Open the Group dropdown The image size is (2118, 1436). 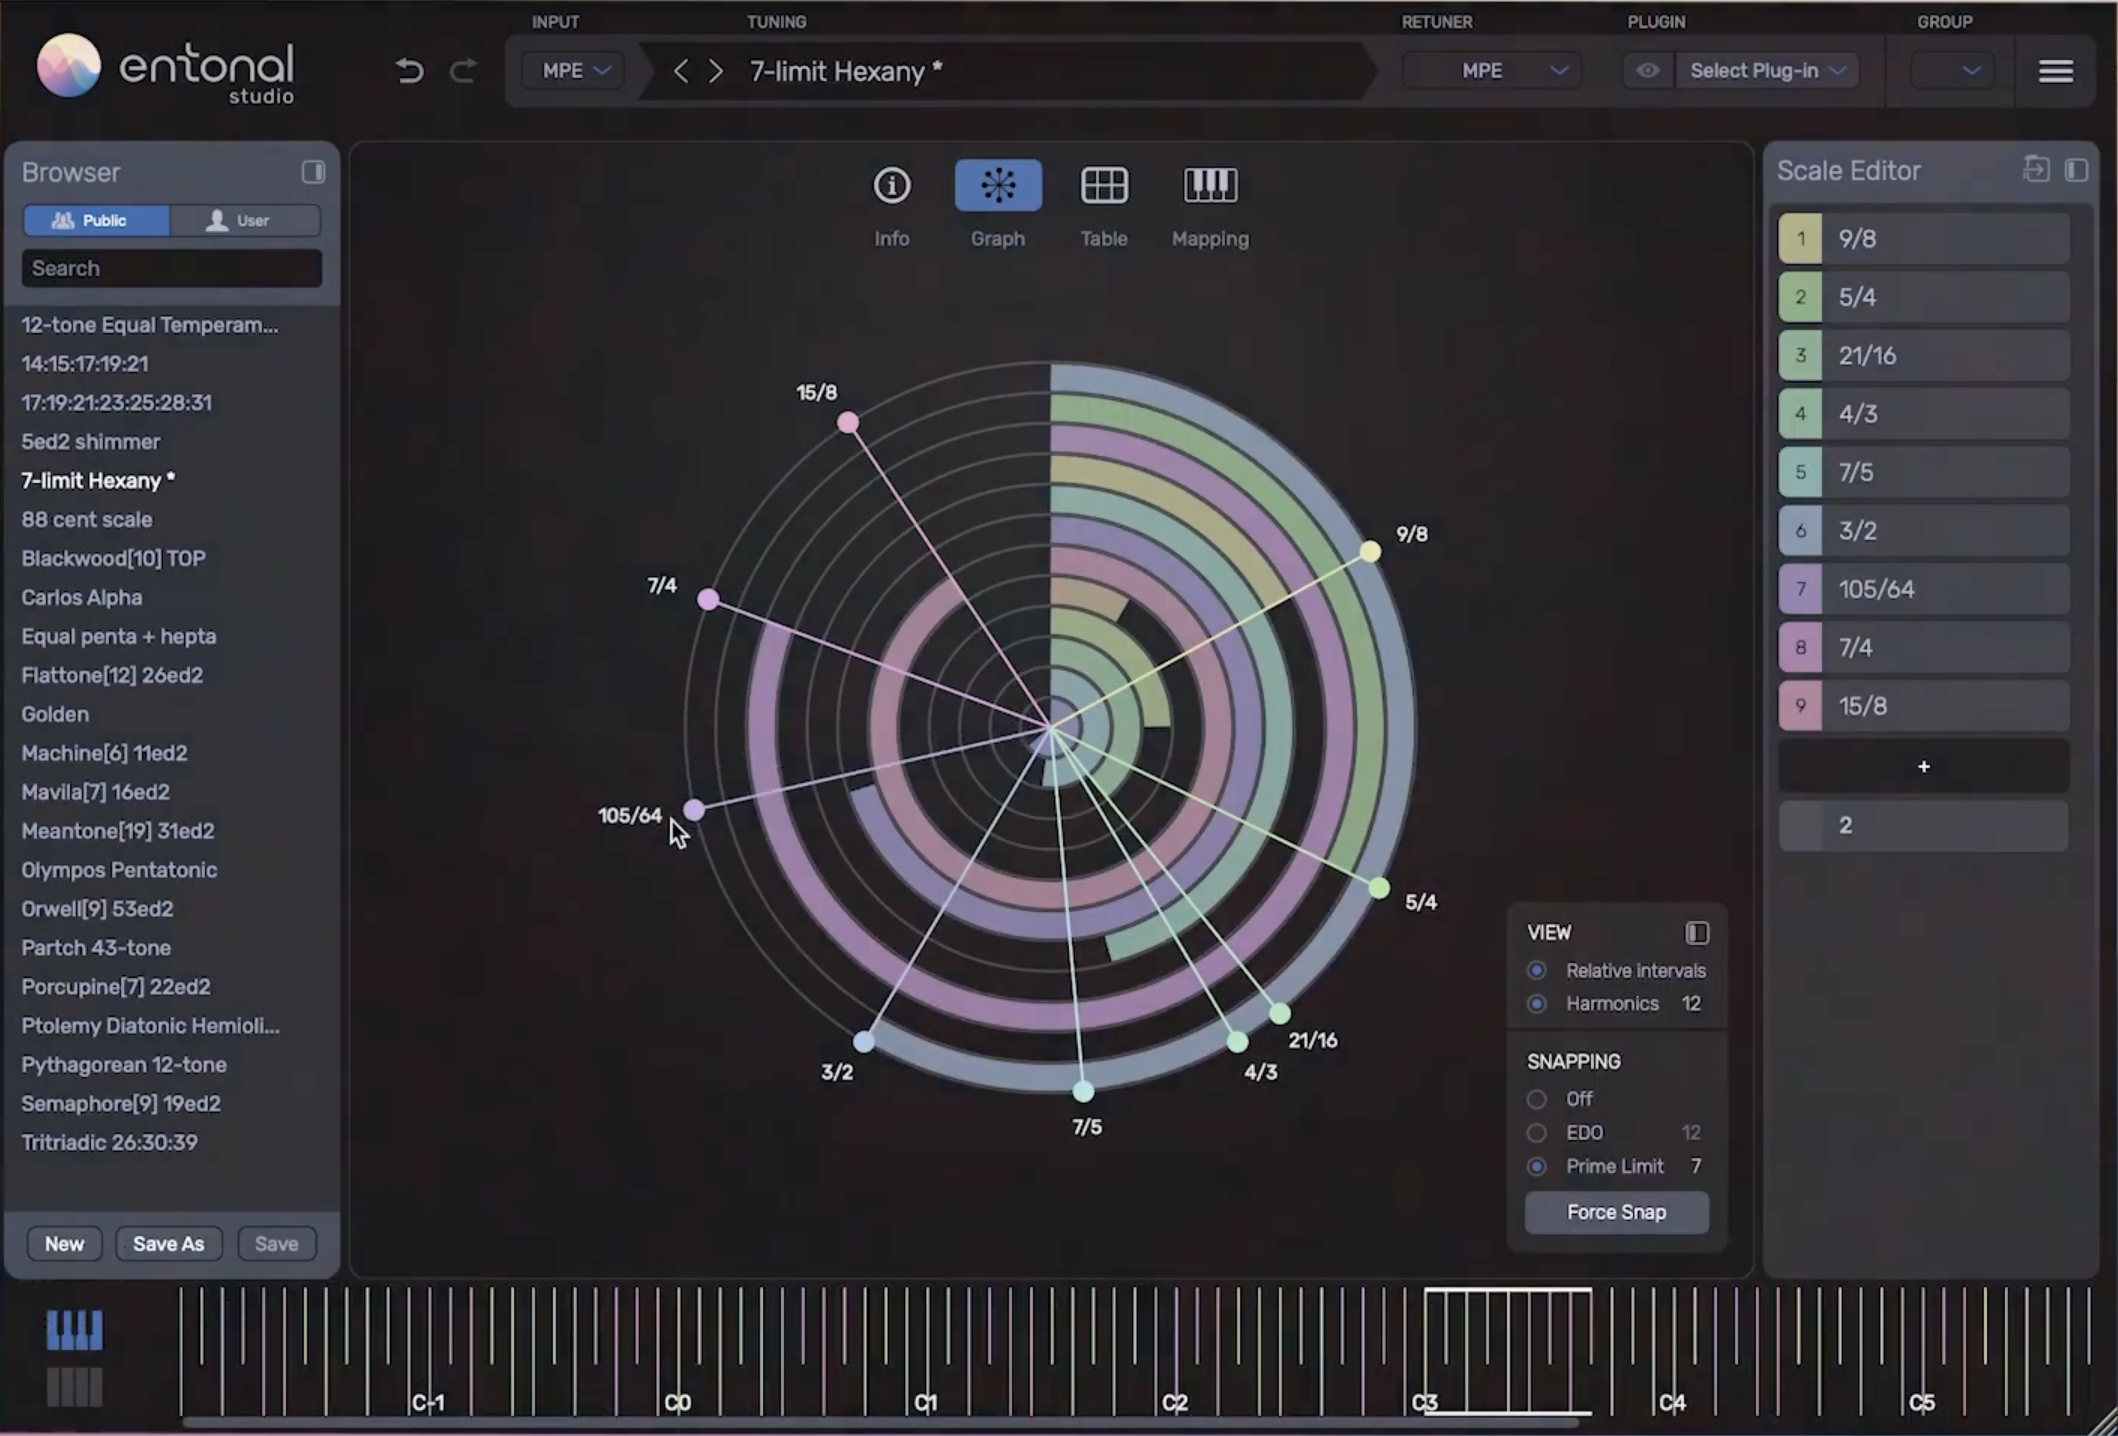[x=1952, y=71]
